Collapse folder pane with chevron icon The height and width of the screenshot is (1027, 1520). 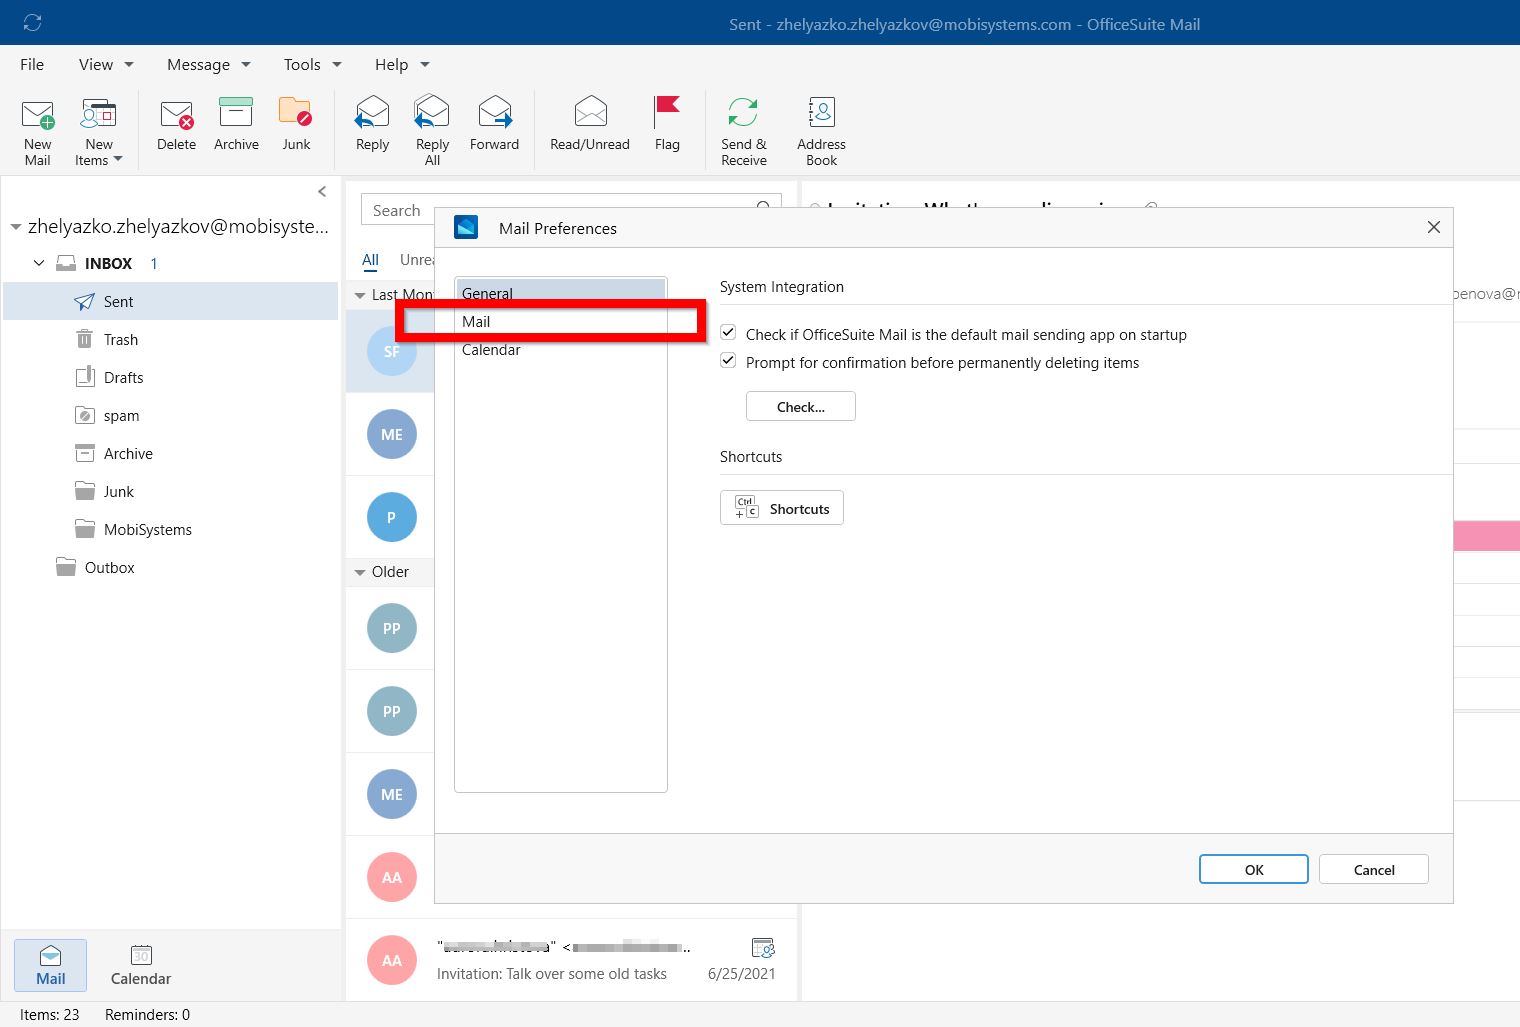coord(322,191)
